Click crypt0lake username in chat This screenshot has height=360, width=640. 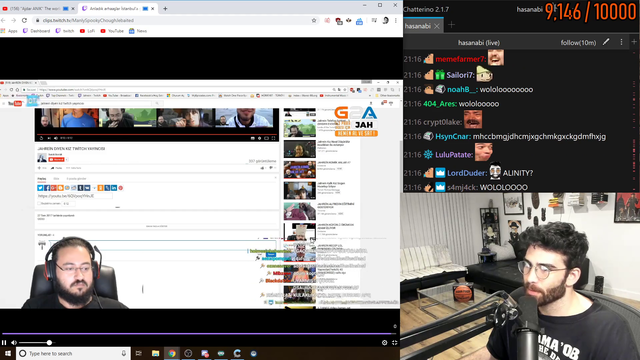point(443,122)
